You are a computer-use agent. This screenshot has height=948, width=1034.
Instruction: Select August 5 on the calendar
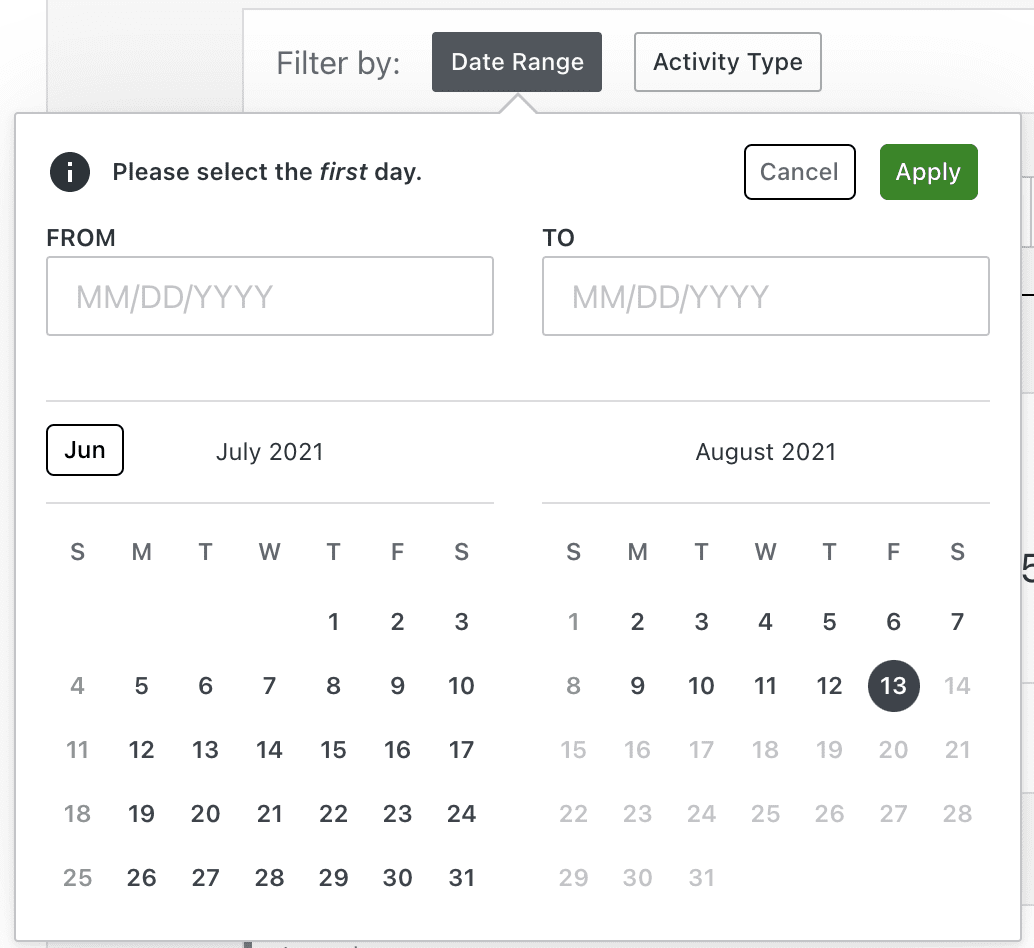[829, 621]
